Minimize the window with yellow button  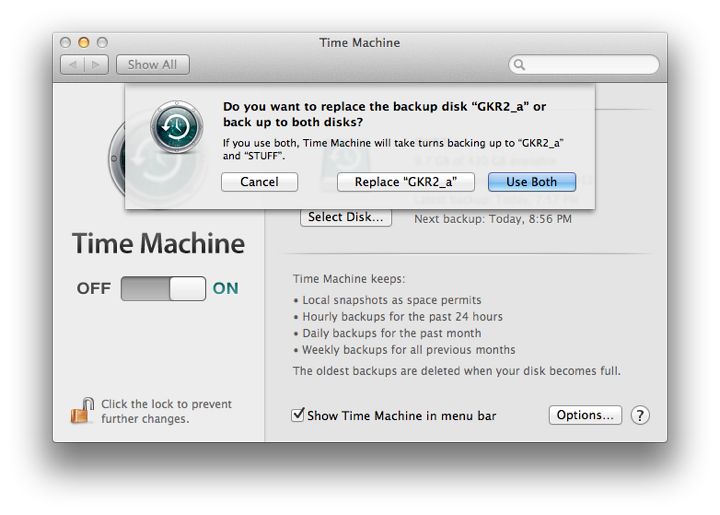tap(84, 43)
